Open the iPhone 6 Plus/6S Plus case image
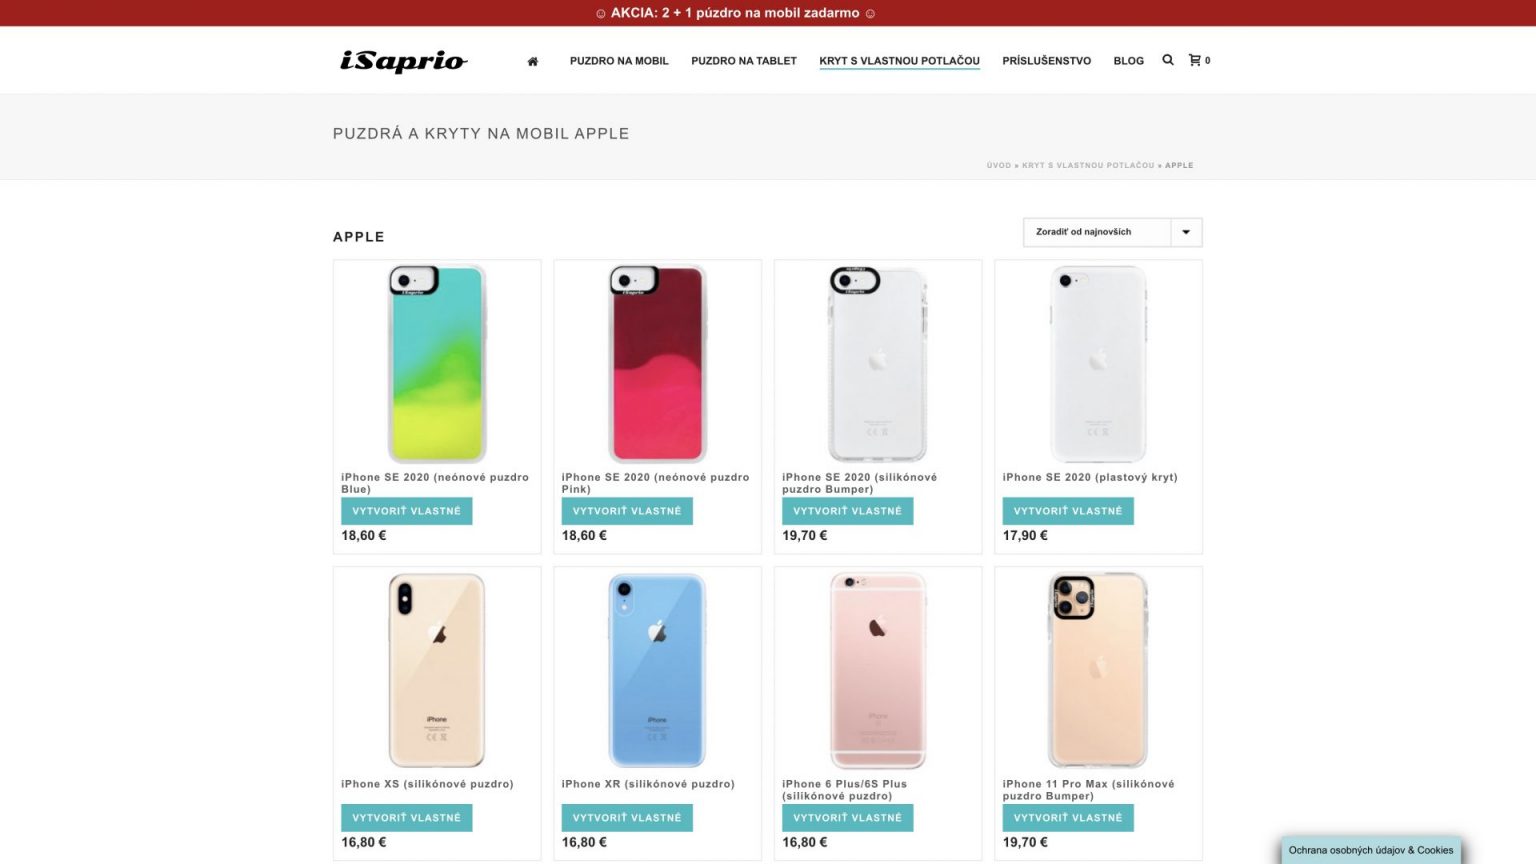Viewport: 1536px width, 864px height. [x=878, y=670]
